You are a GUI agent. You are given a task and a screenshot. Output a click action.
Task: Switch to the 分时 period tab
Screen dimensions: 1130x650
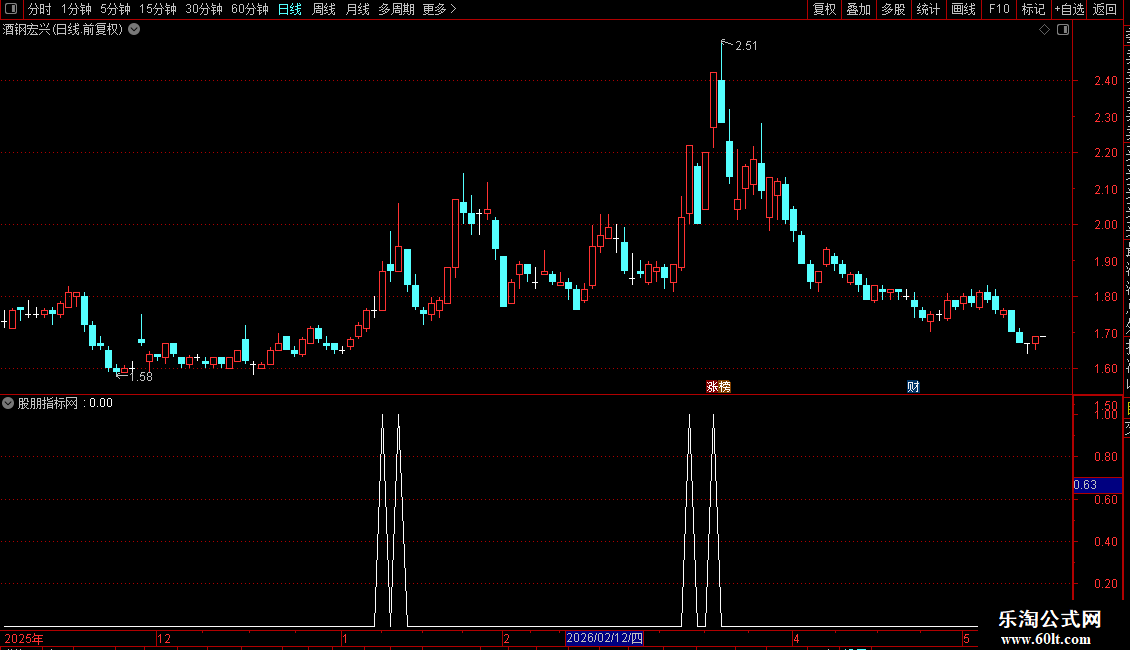coord(40,9)
